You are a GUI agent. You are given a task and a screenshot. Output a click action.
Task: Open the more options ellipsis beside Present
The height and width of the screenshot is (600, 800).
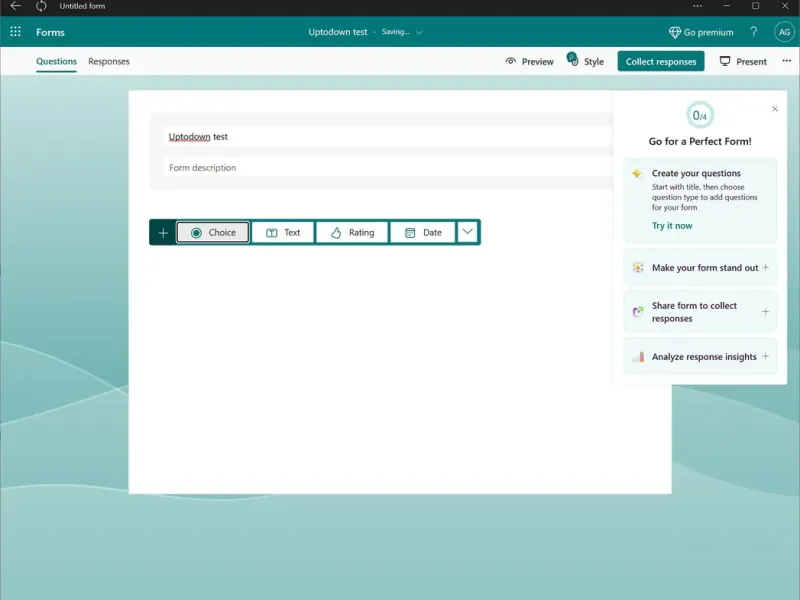(786, 61)
